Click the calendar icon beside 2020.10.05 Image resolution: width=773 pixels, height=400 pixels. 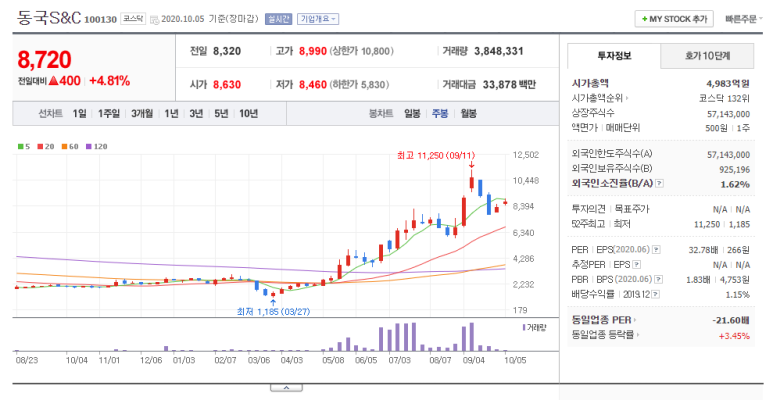tap(154, 20)
